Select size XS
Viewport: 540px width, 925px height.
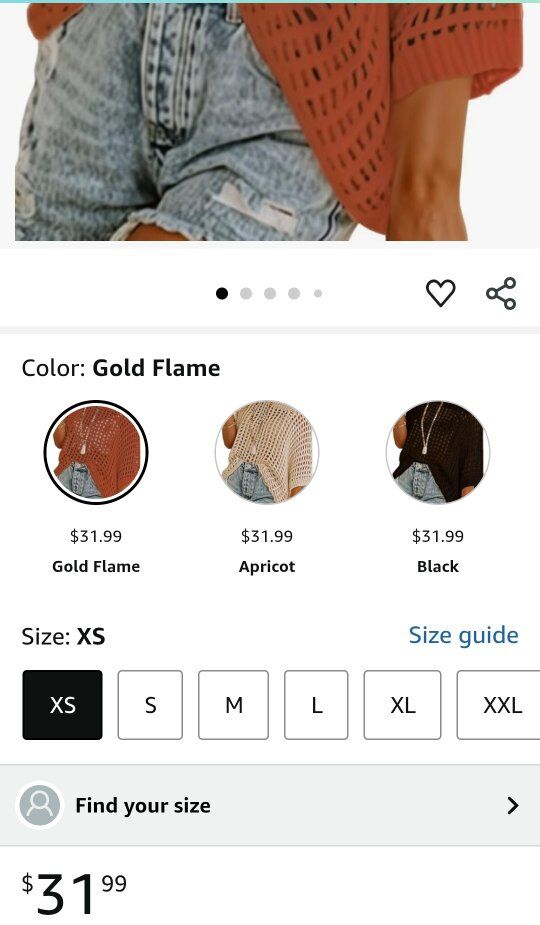point(63,704)
